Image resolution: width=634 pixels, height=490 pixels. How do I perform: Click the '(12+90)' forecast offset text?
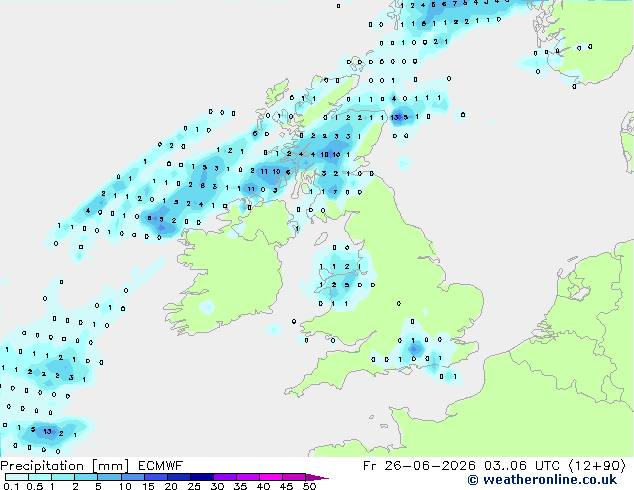[x=598, y=466]
